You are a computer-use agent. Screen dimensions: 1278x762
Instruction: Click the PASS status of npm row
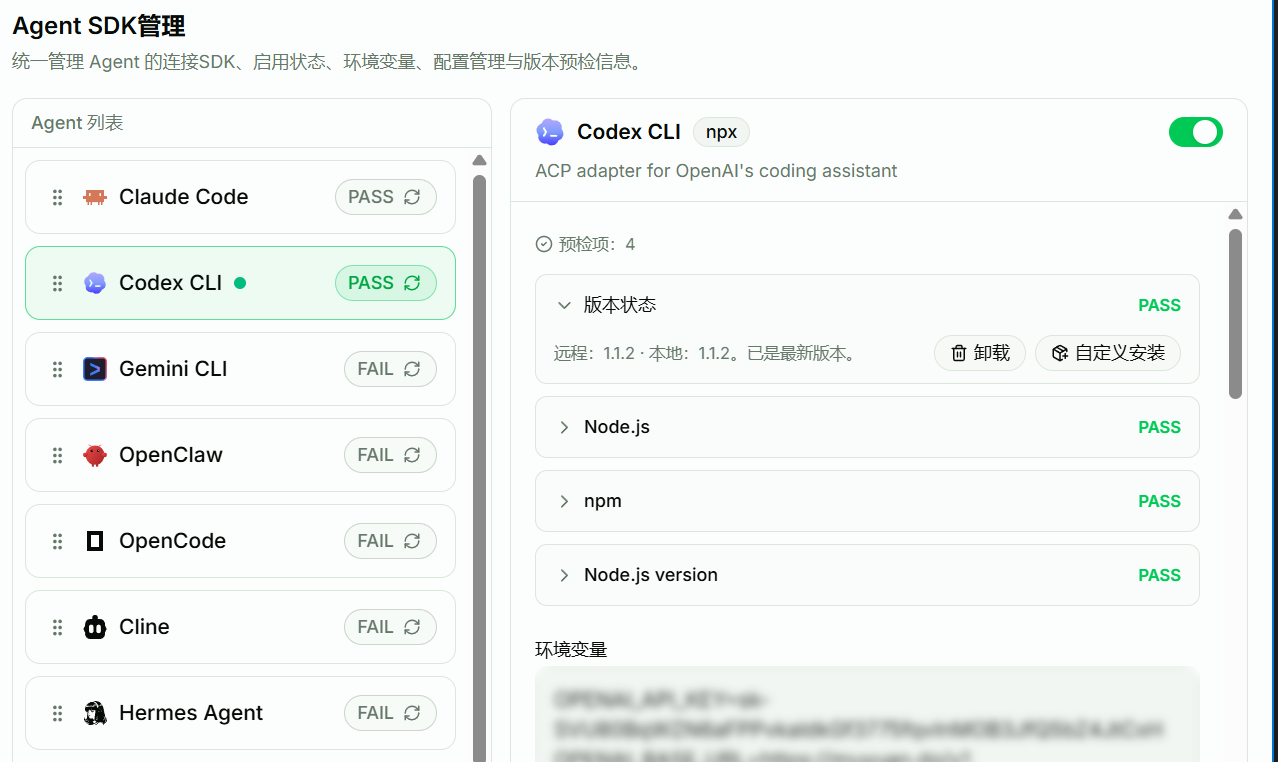1159,501
